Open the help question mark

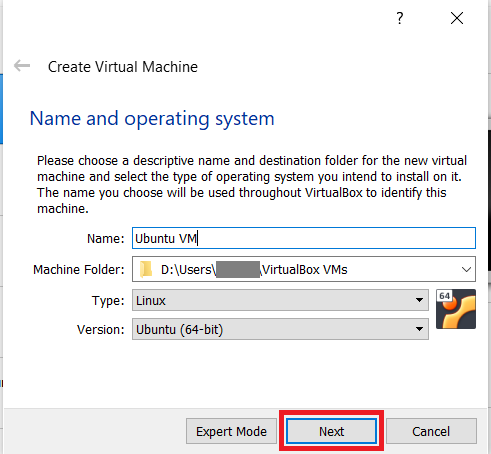click(x=400, y=18)
